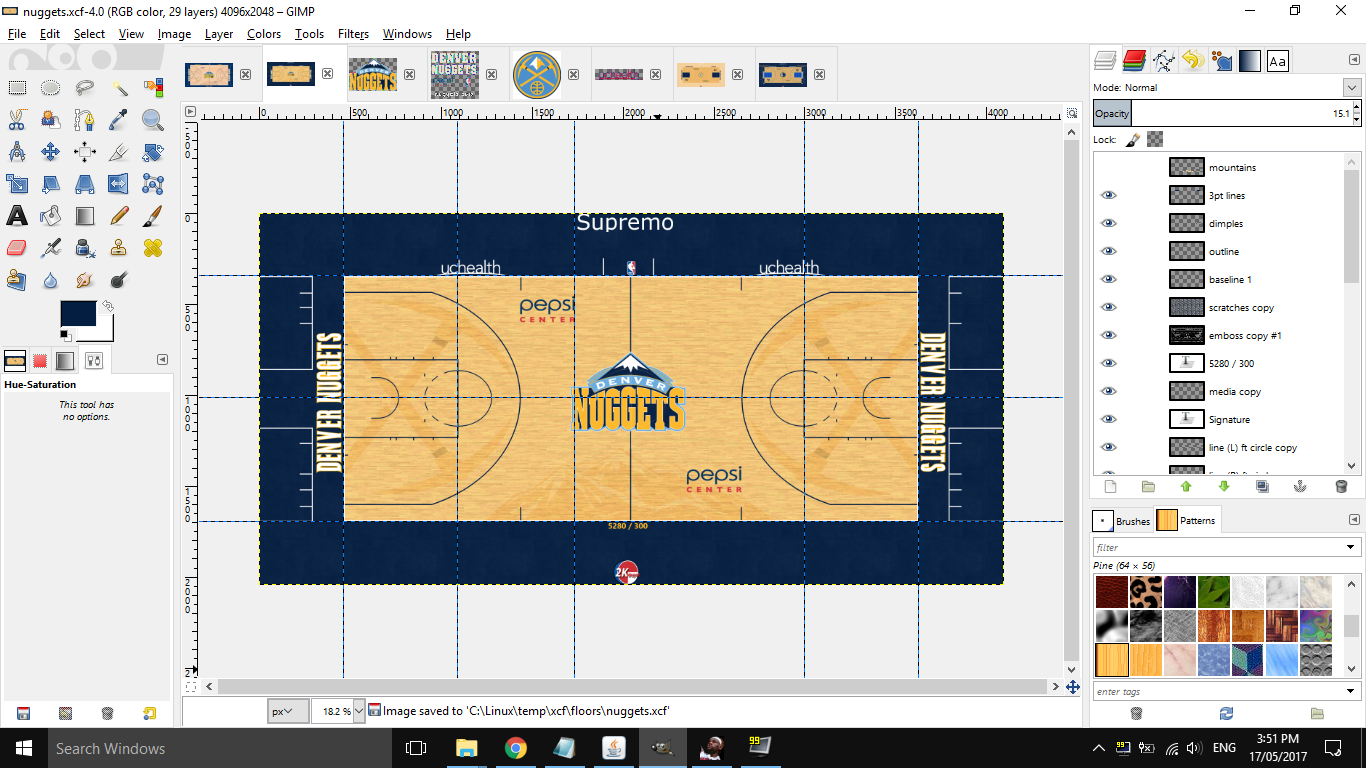Select the Clone stamp tool
Screen dimensions: 1366x768
click(119, 248)
